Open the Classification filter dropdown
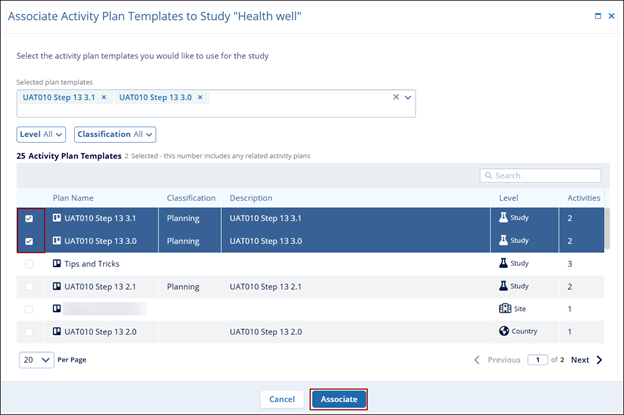 tap(114, 134)
